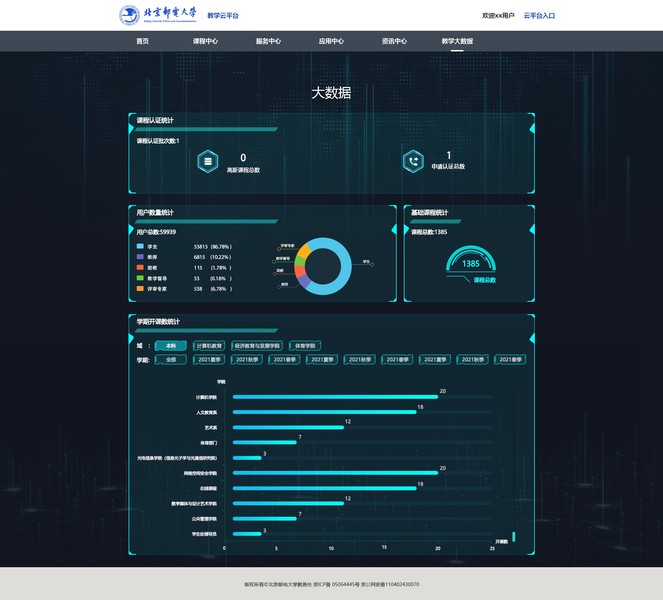Select the 经济教育与发展学院 domain filter
This screenshot has width=663, height=600.
click(257, 346)
